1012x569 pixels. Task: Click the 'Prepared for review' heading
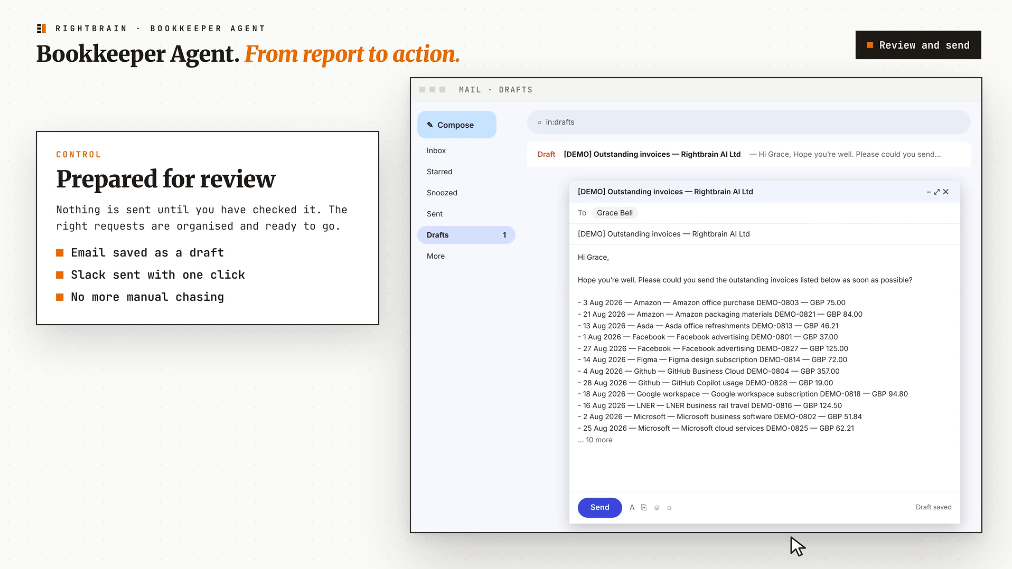click(x=166, y=179)
